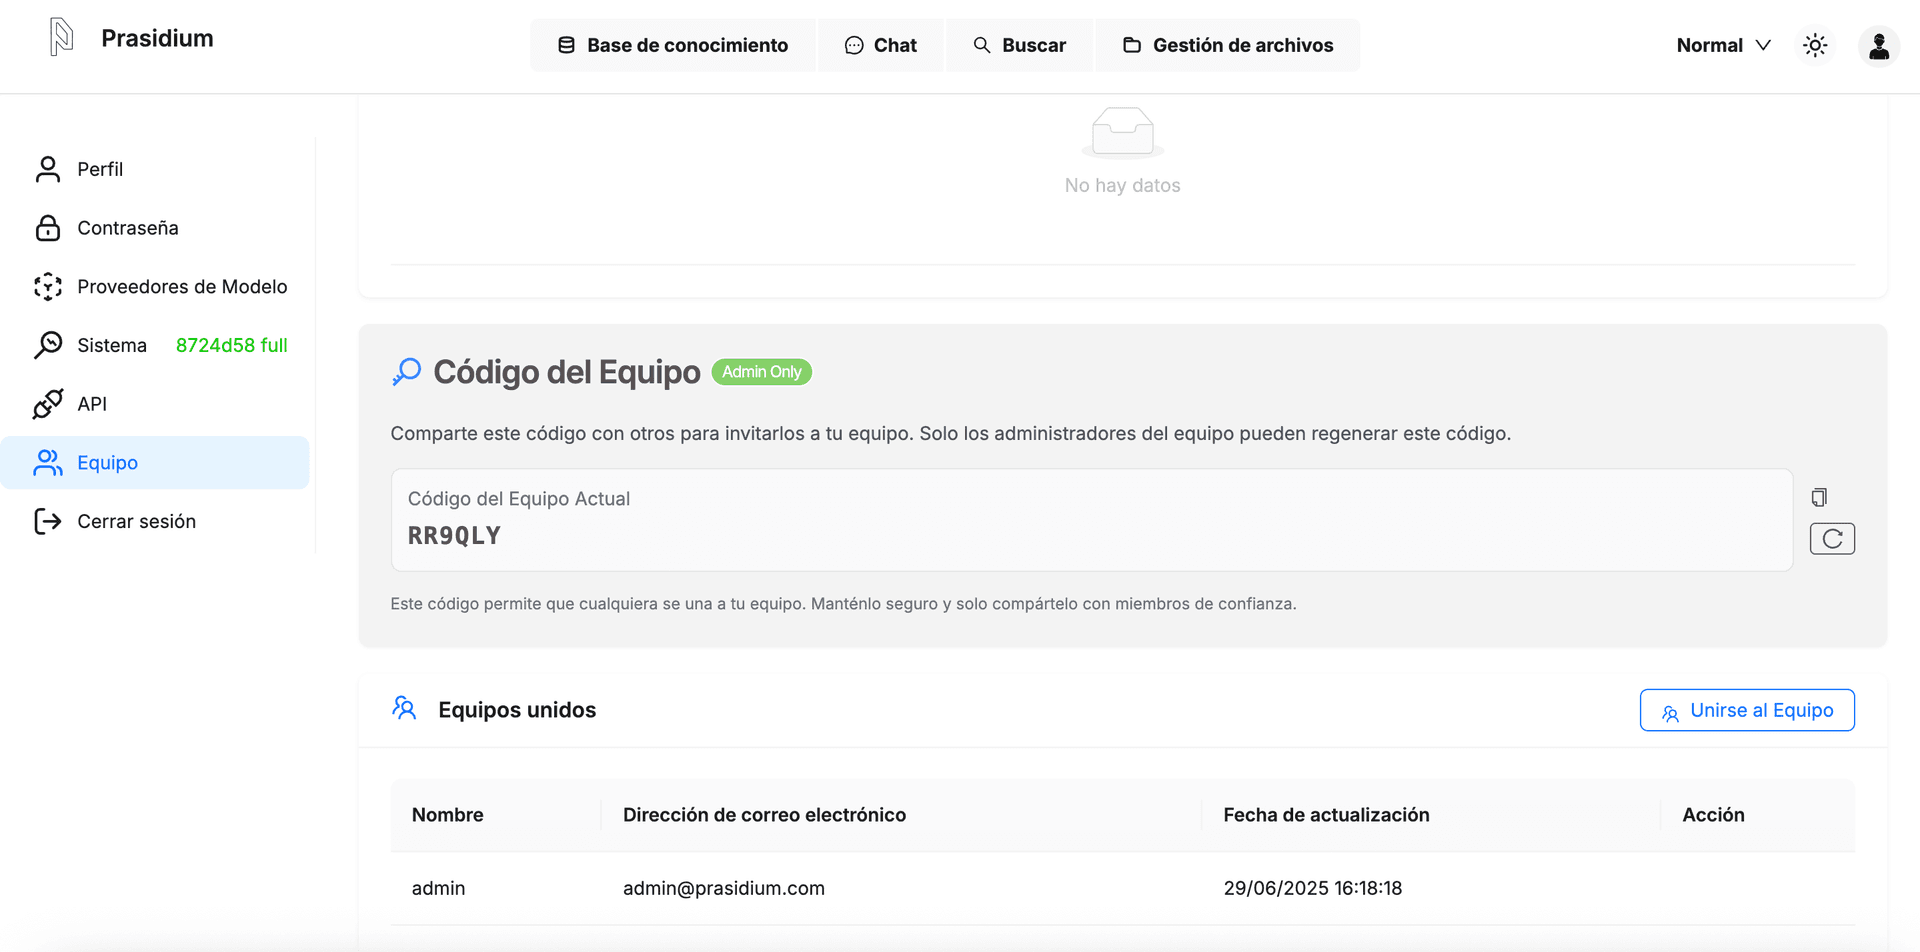This screenshot has width=1920, height=952.
Task: Click the copy team code icon
Action: (1819, 497)
